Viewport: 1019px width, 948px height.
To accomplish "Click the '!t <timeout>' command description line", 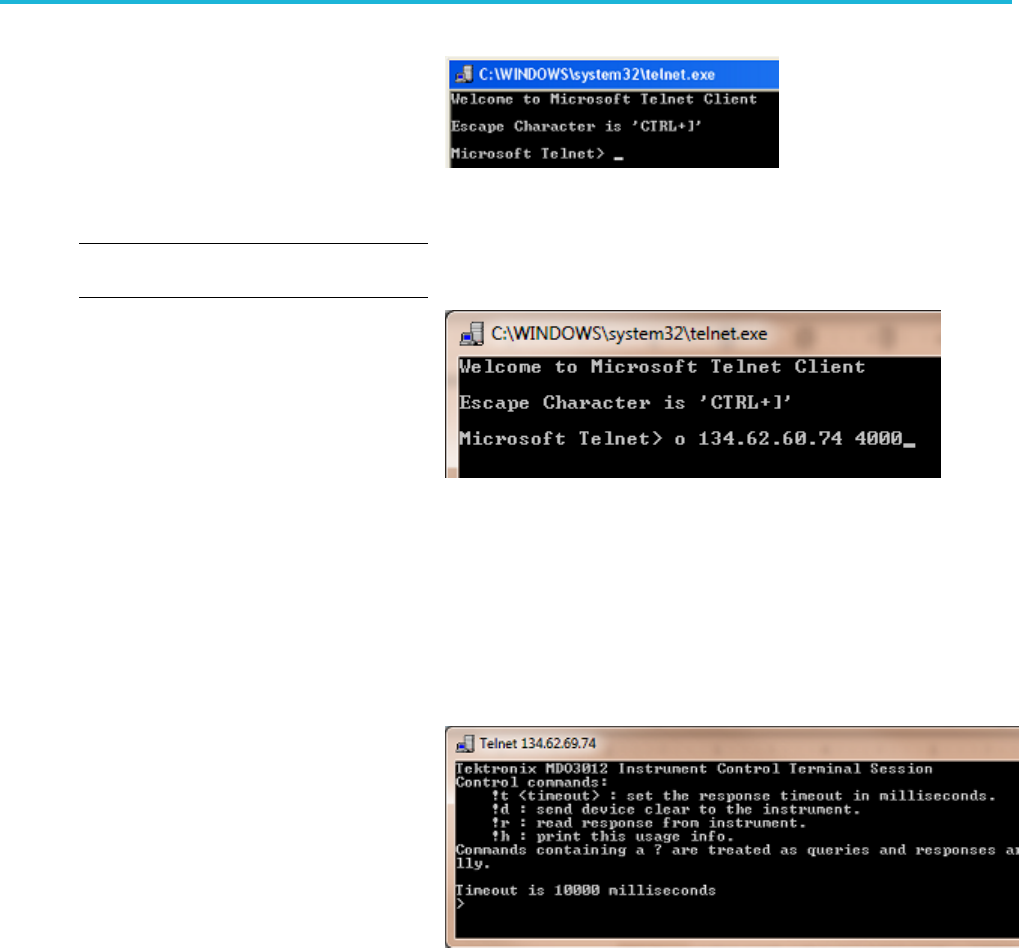I will (743, 796).
